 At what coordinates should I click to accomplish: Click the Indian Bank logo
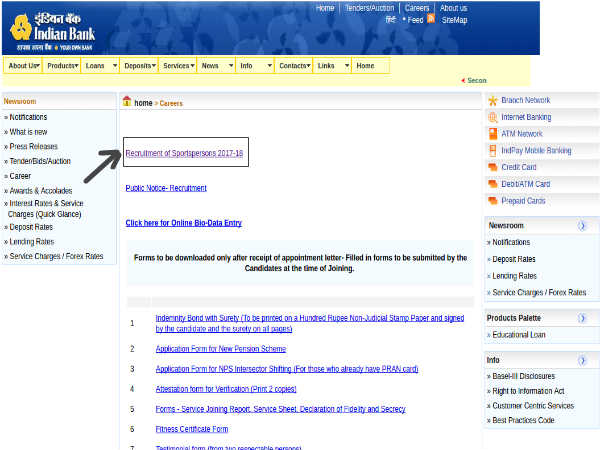(52, 32)
